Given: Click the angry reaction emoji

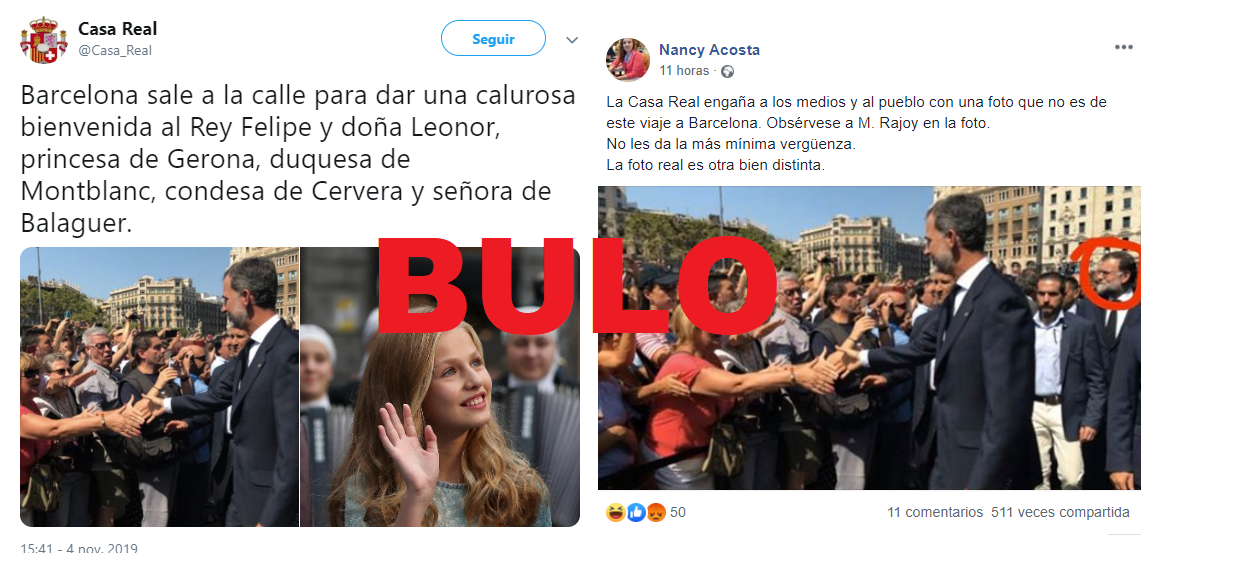Looking at the screenshot, I should tap(655, 513).
